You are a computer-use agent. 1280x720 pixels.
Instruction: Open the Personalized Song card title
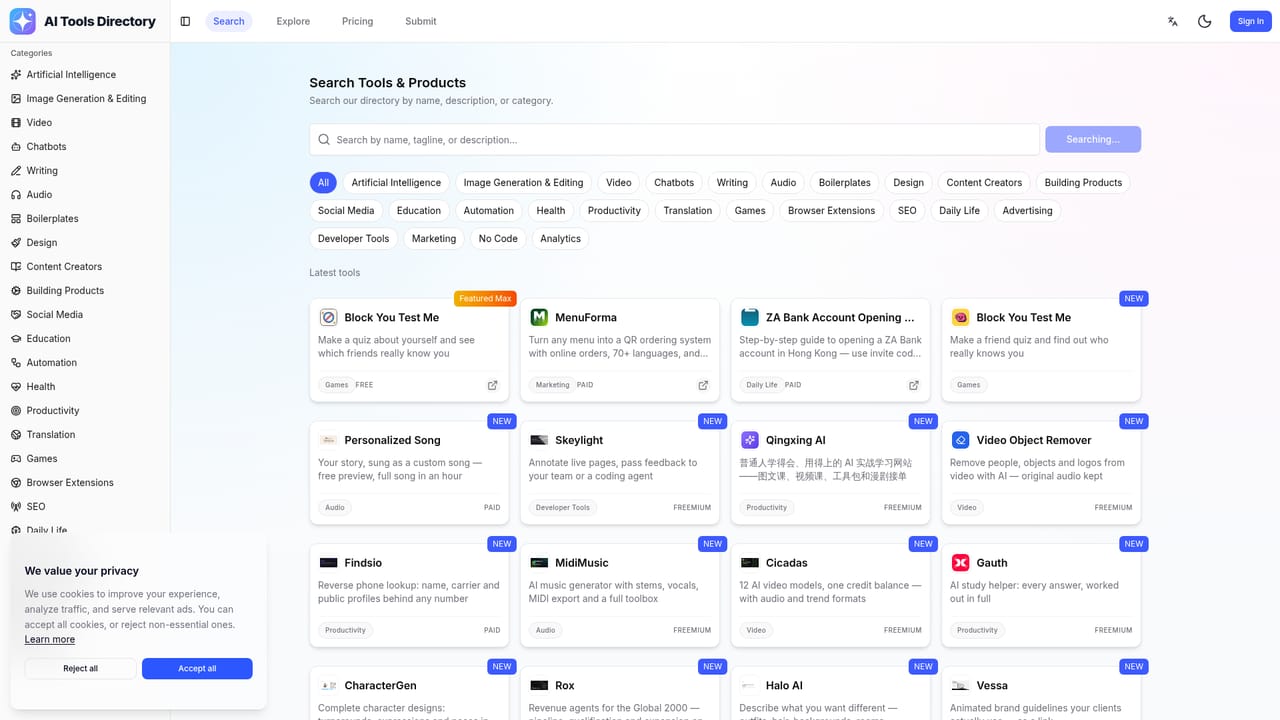coord(392,440)
